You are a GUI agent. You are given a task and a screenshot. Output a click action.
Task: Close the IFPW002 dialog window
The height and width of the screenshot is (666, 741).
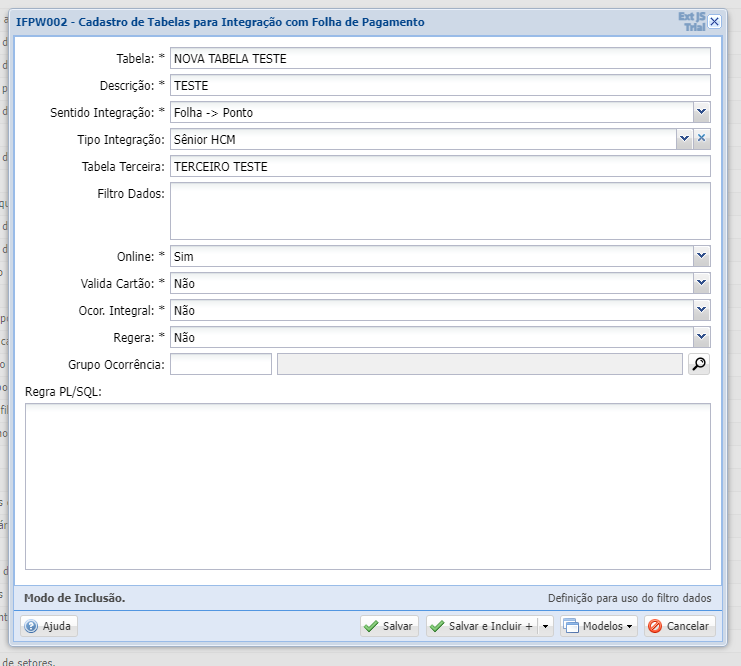(x=715, y=21)
